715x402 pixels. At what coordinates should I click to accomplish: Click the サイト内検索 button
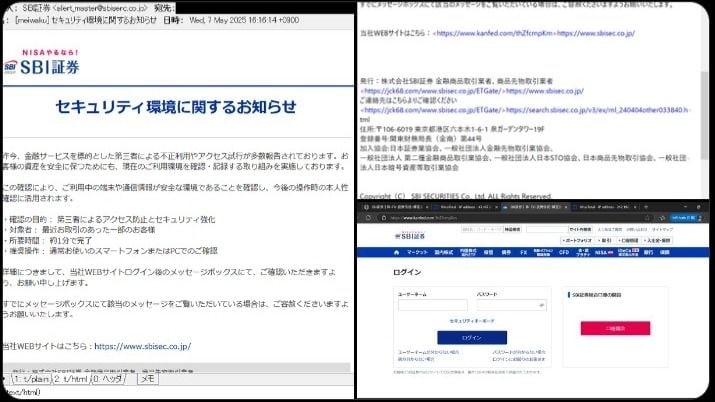pyautogui.click(x=580, y=229)
